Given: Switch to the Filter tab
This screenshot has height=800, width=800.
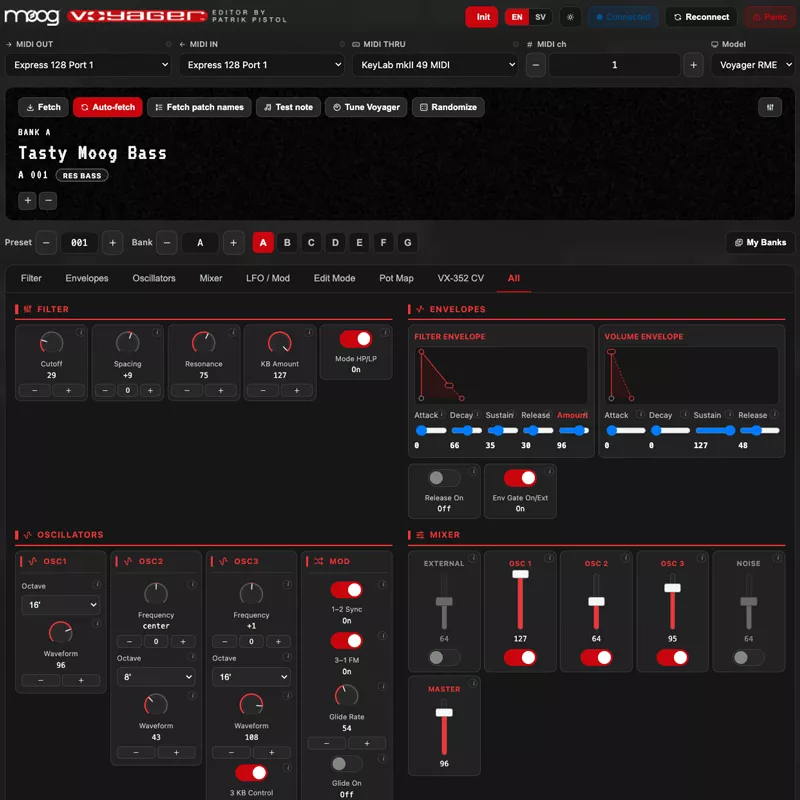Looking at the screenshot, I should [x=31, y=278].
